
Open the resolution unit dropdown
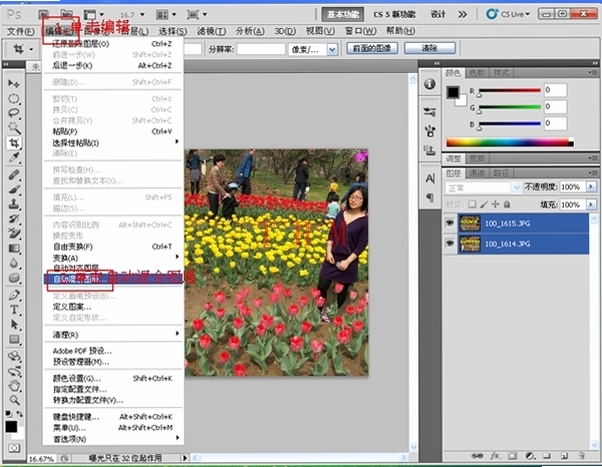332,49
